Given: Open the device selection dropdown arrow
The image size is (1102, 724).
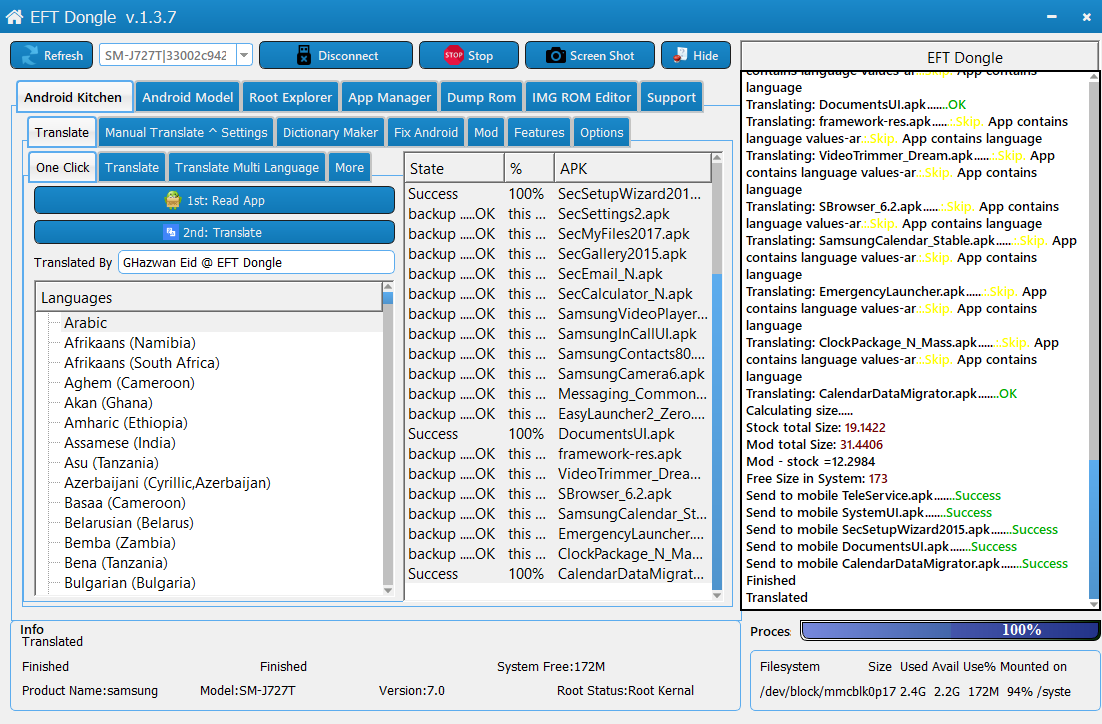Looking at the screenshot, I should click(x=244, y=55).
